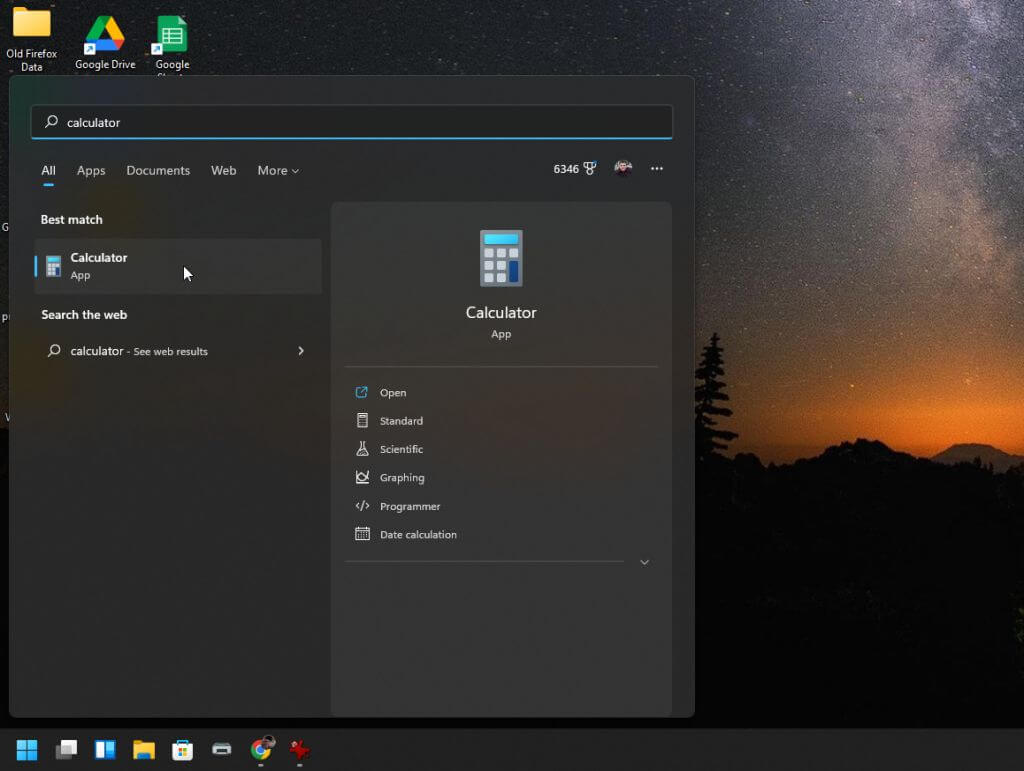Select the Web filter tab
Screen dimensions: 1024x771
click(x=224, y=171)
